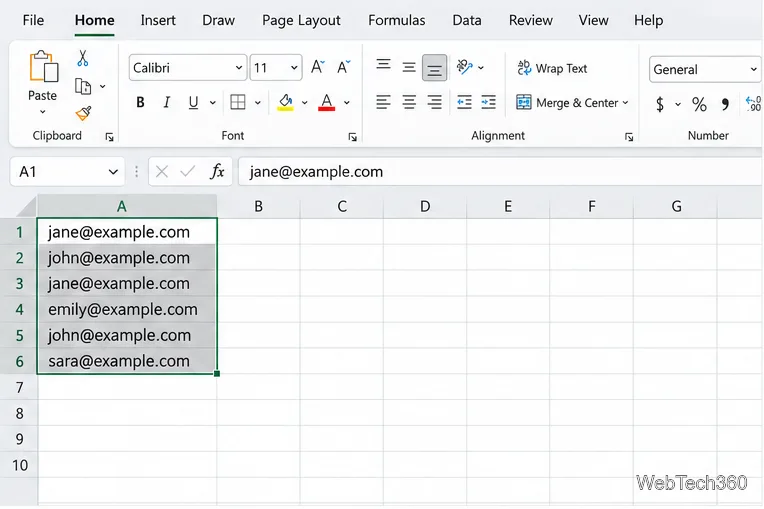Click the Insert Function fx icon
764x509 pixels.
click(x=217, y=171)
